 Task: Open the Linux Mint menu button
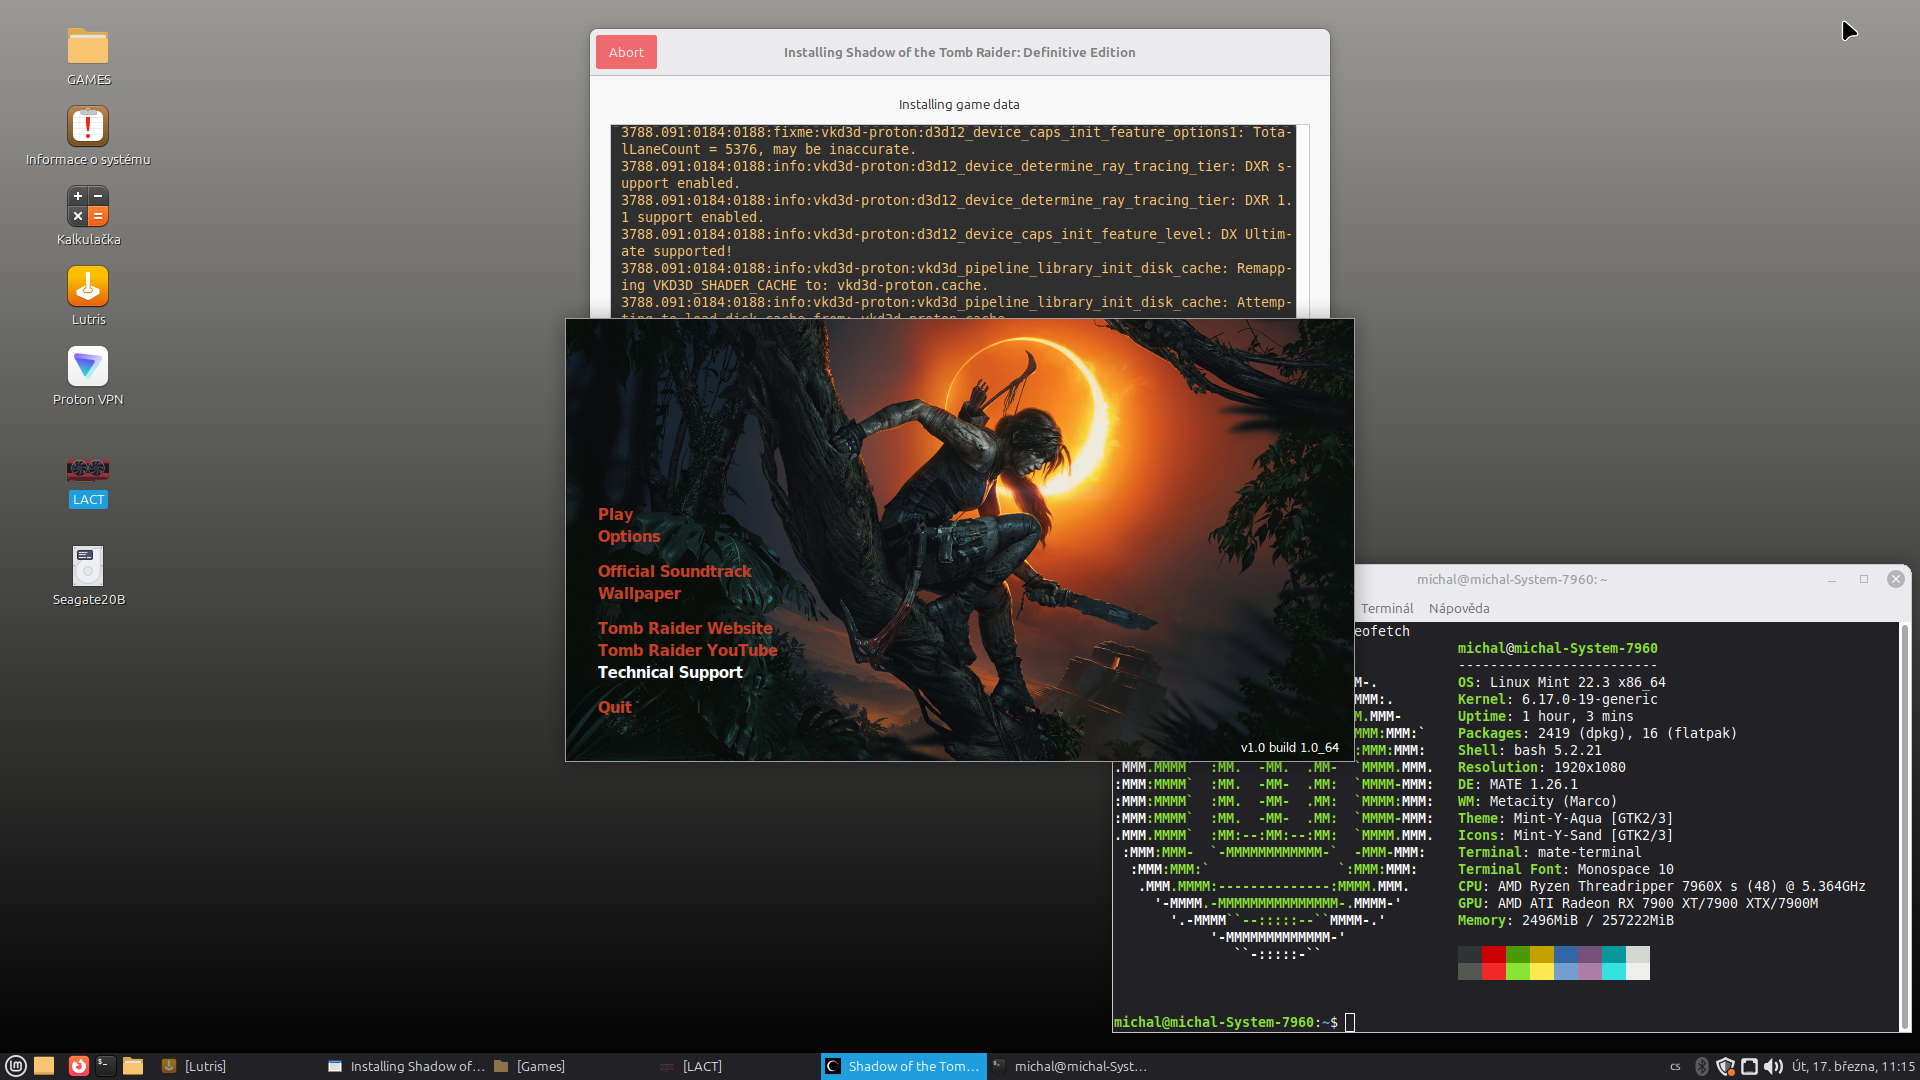[16, 1066]
